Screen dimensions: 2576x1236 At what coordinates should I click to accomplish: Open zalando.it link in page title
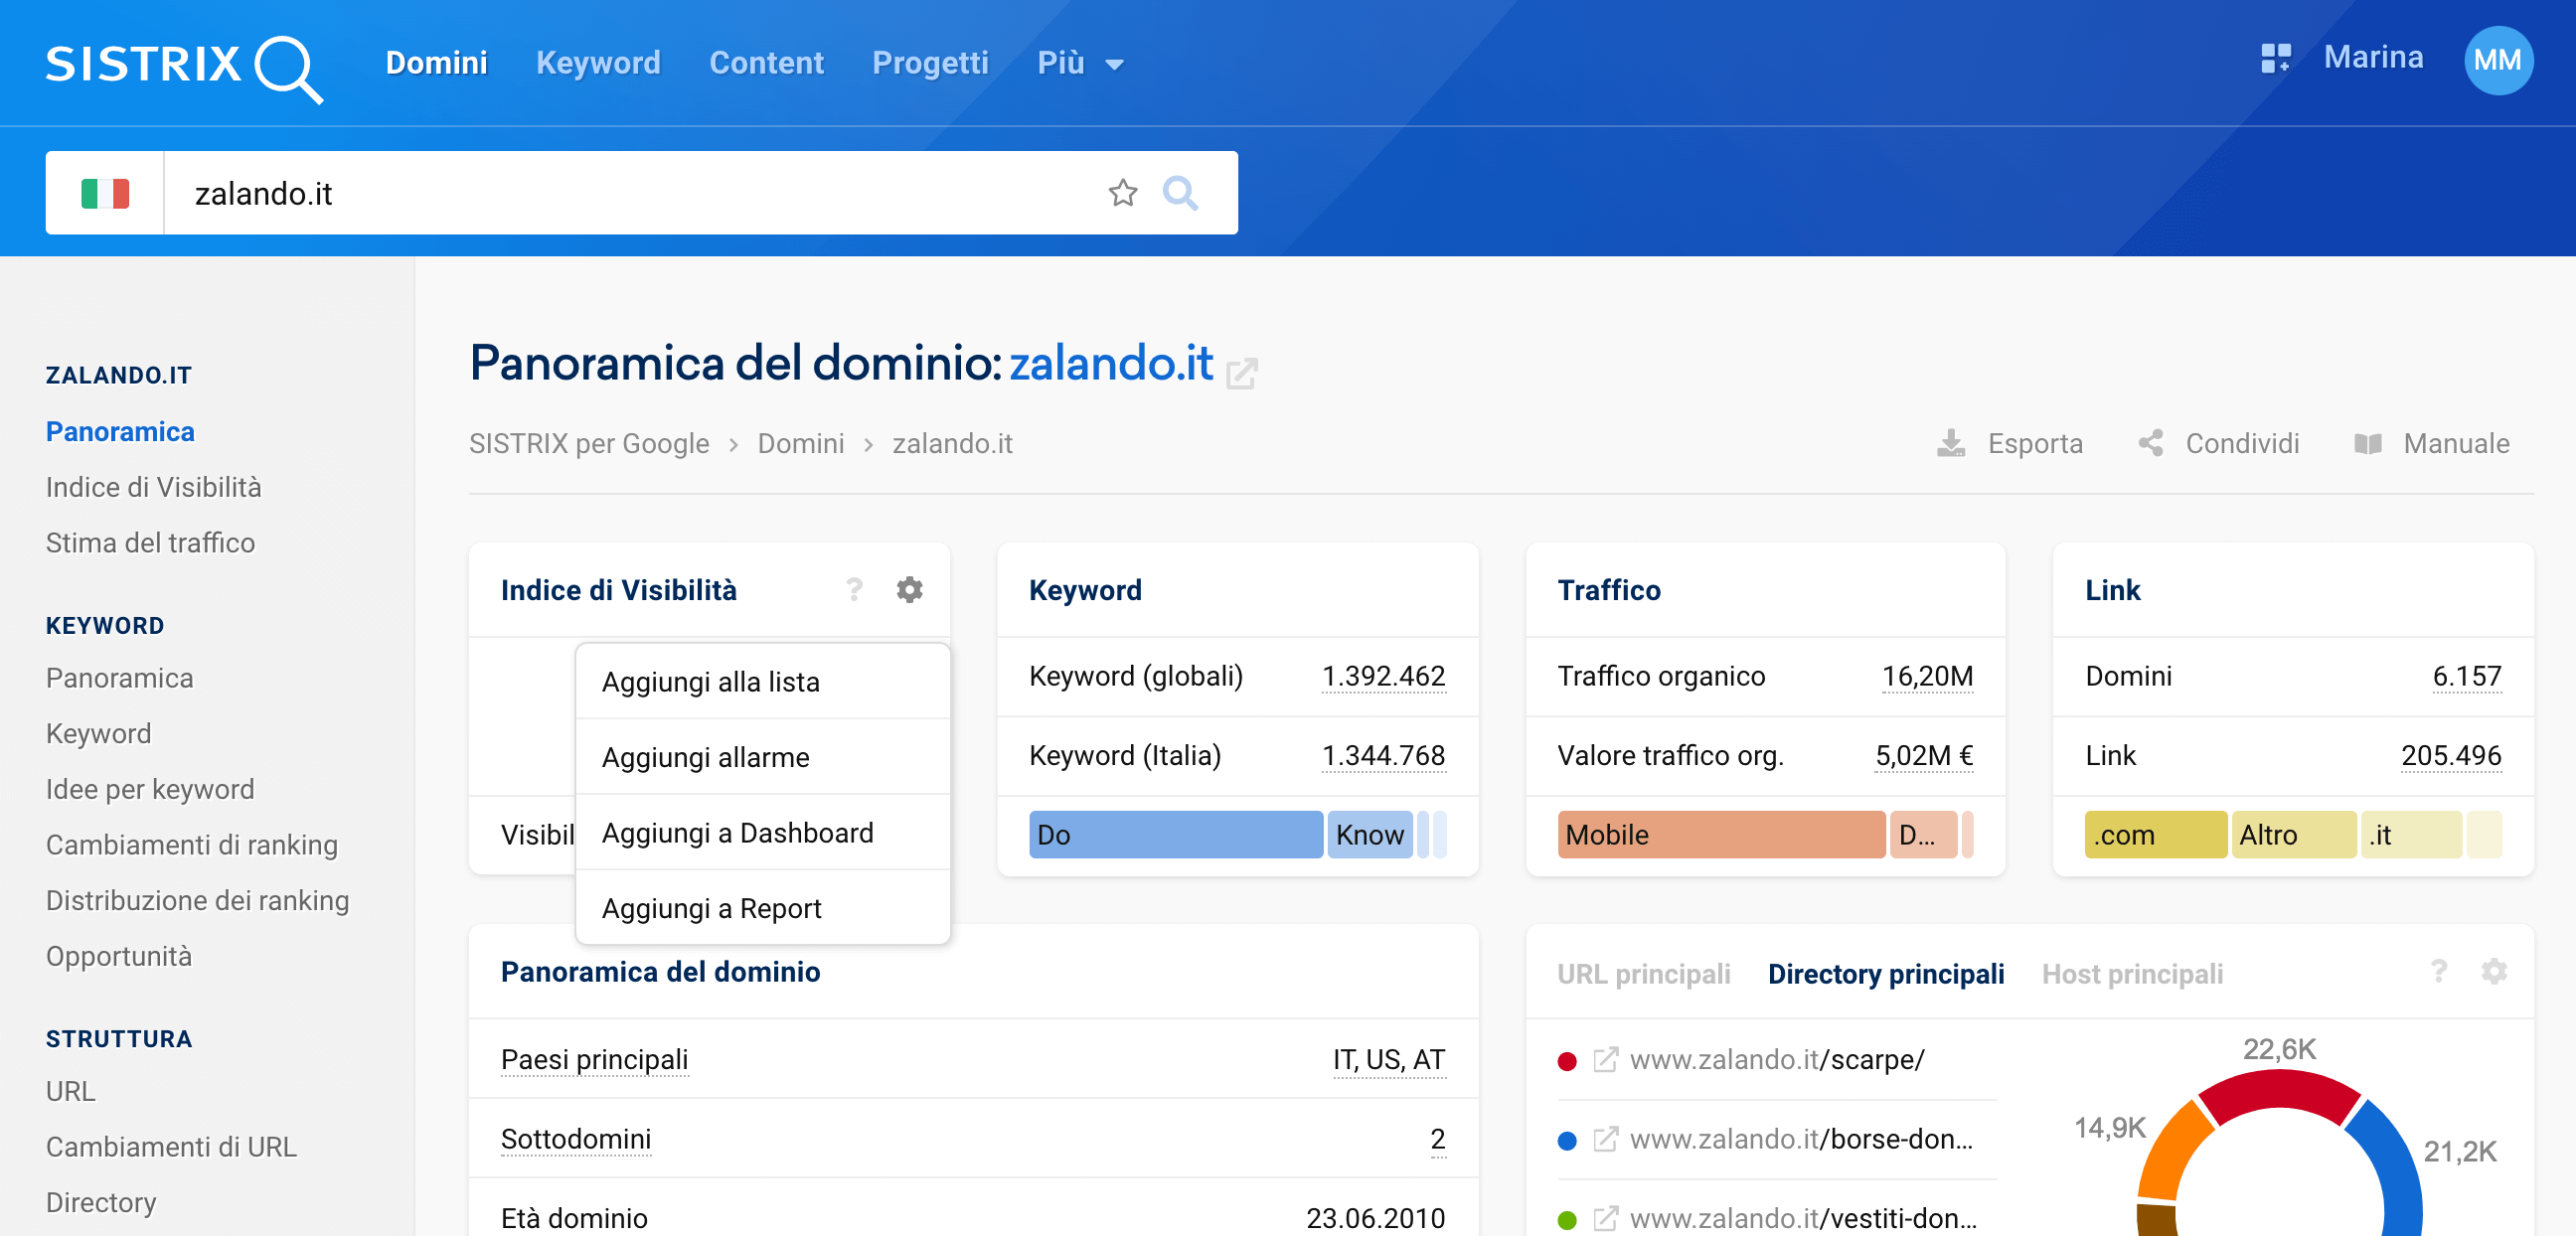pyautogui.click(x=1111, y=363)
